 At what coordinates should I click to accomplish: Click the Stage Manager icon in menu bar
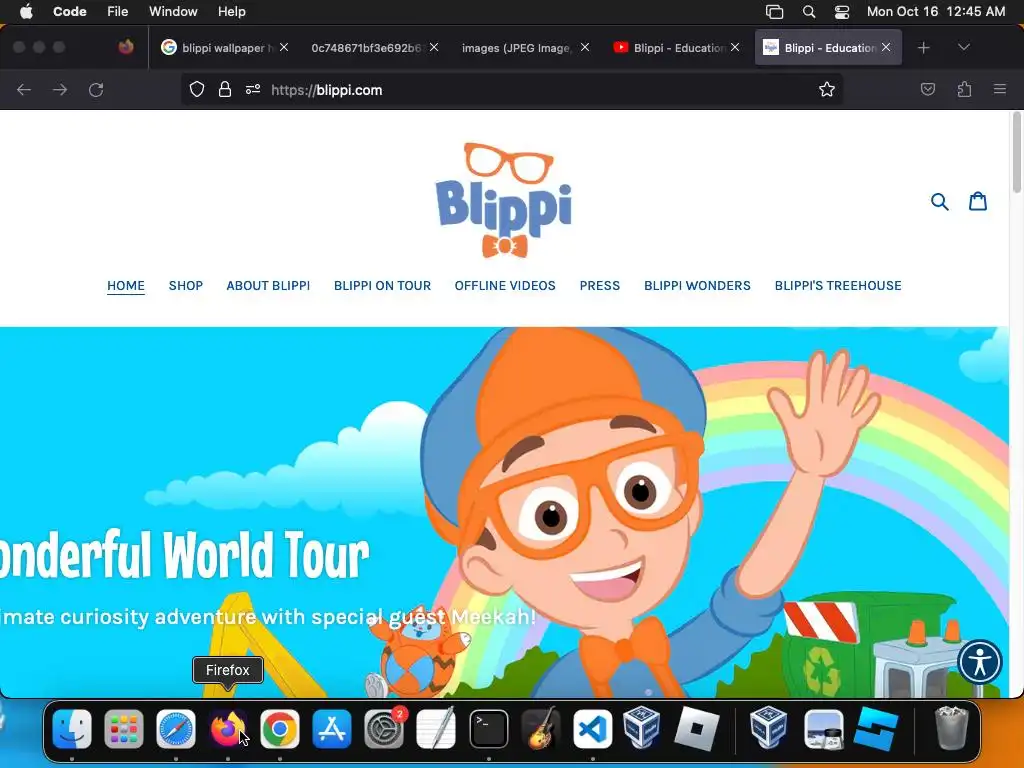[x=775, y=12]
